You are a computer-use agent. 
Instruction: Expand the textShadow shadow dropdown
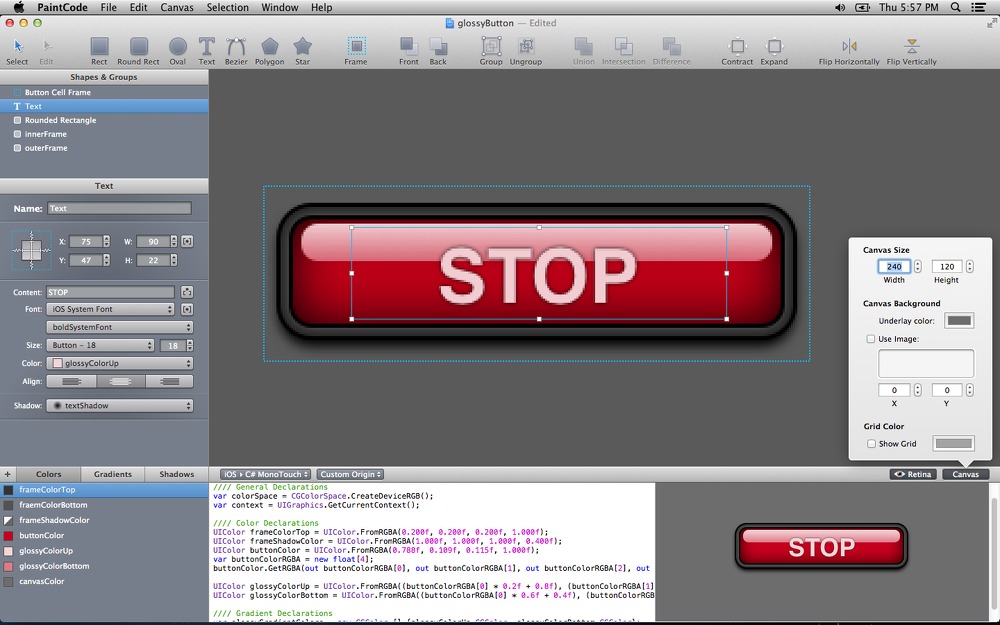tap(120, 406)
